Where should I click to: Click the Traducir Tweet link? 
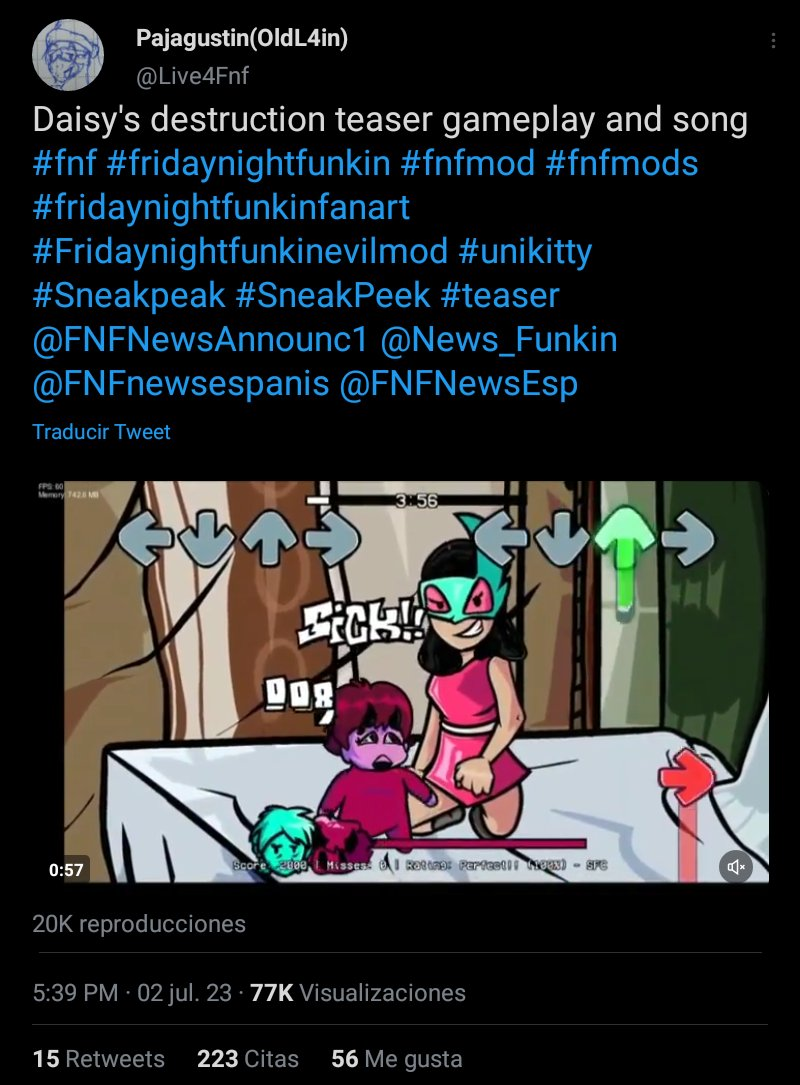(x=101, y=432)
